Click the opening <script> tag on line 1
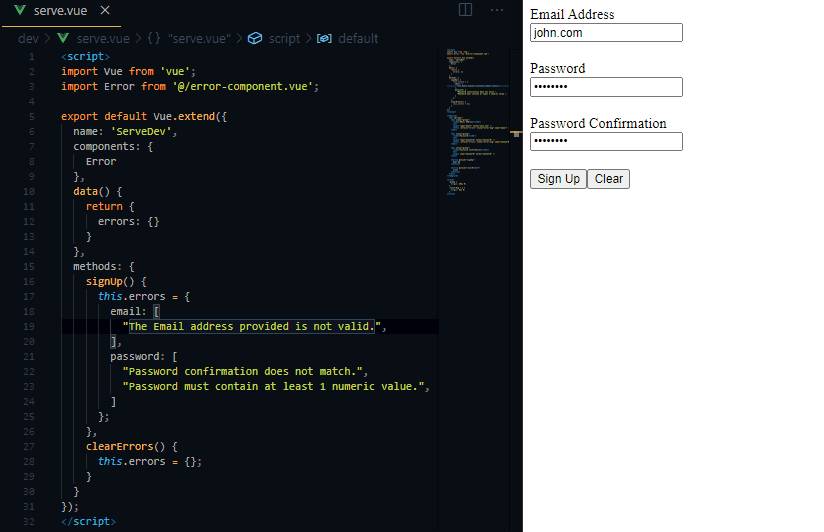This screenshot has width=824, height=532. (x=85, y=56)
